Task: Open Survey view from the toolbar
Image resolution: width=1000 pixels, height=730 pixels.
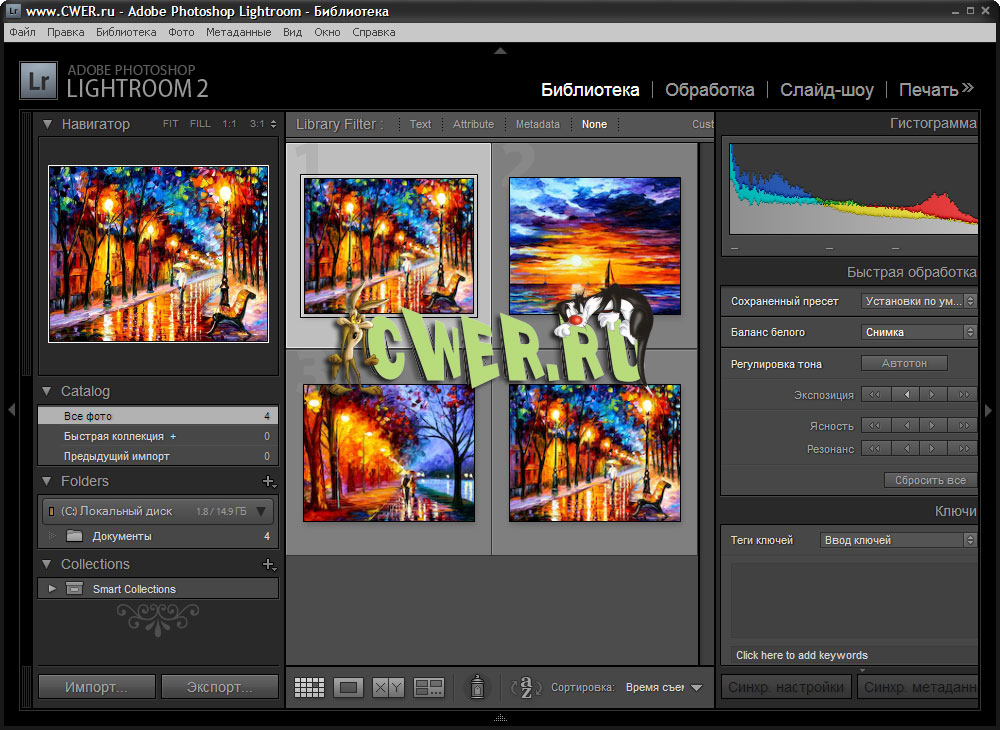Action: pos(429,687)
